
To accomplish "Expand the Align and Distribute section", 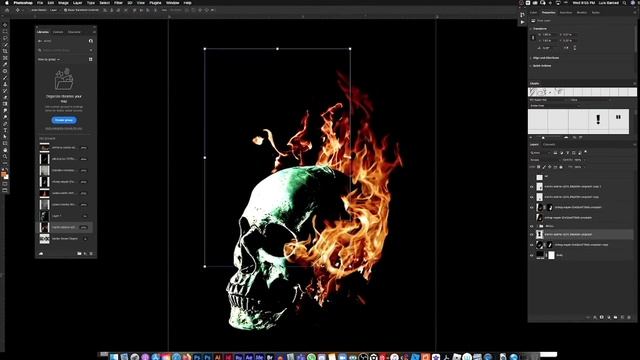I will coord(531,58).
